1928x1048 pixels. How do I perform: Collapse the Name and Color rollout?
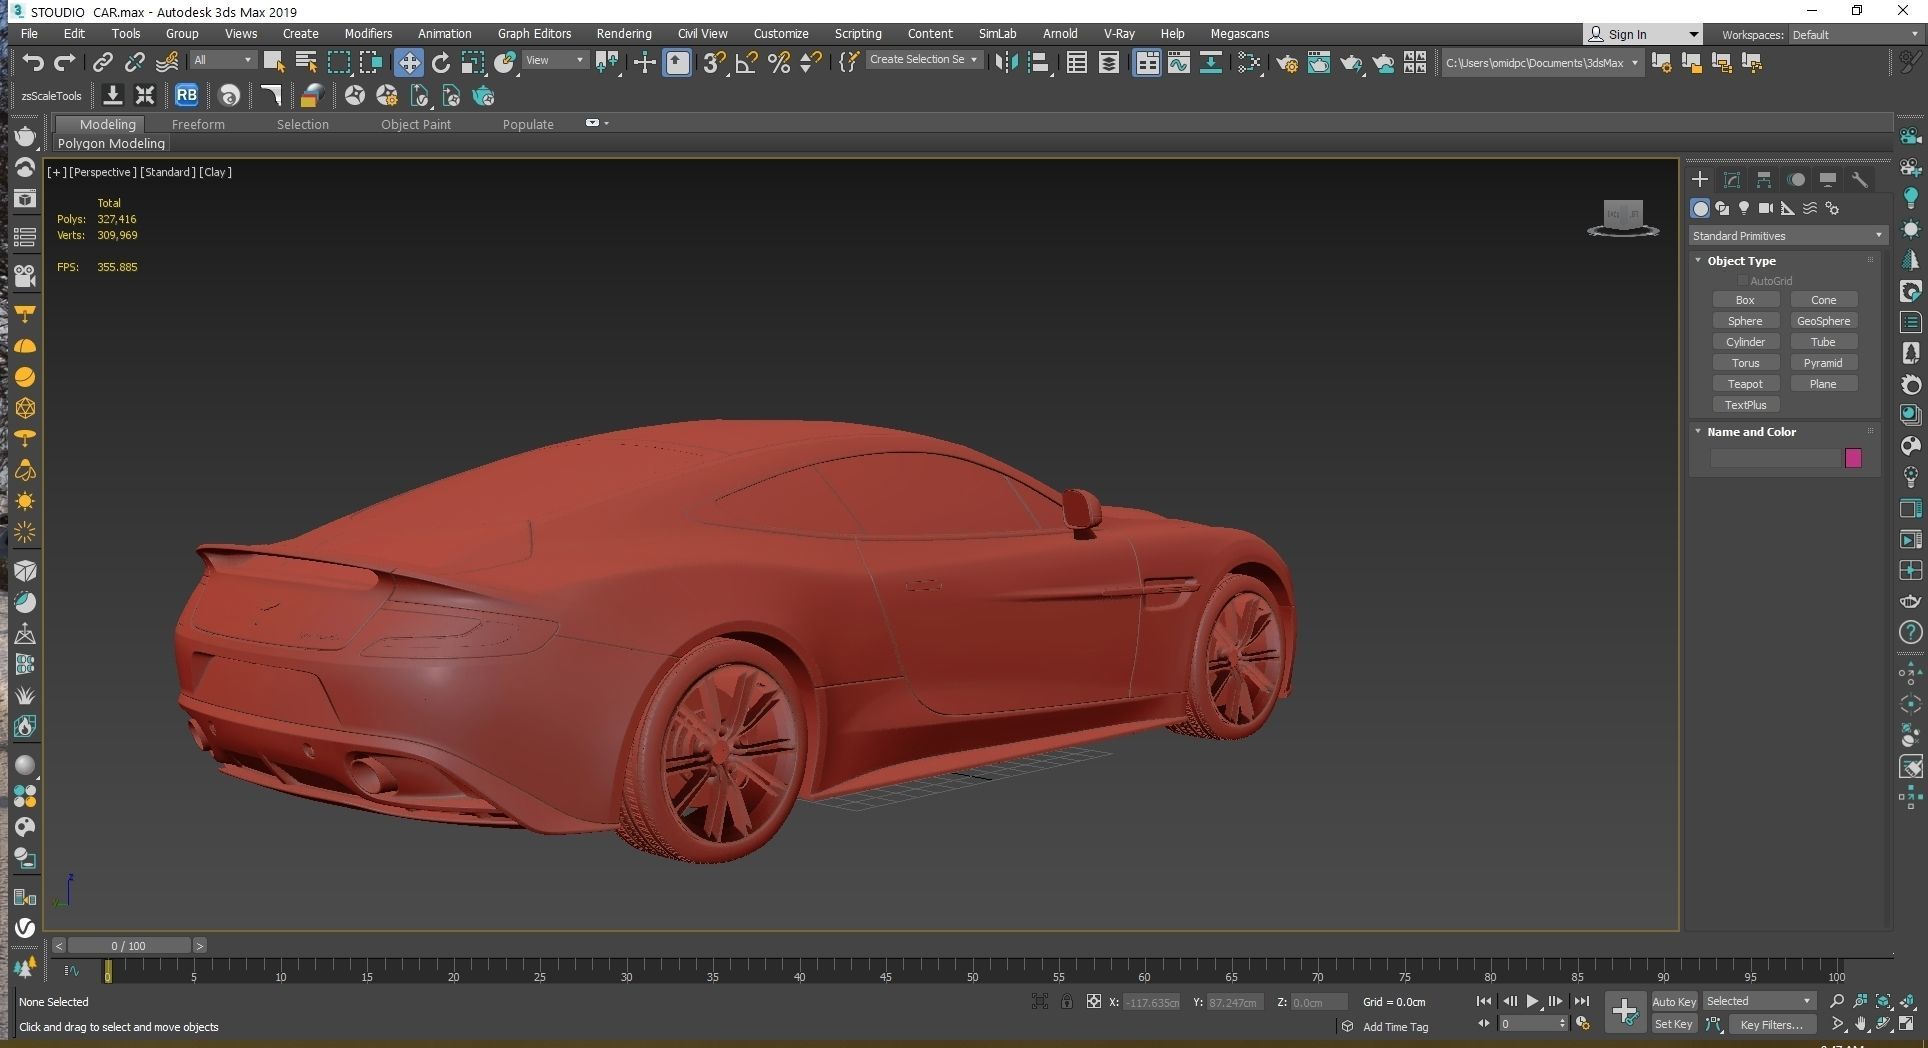(1751, 432)
